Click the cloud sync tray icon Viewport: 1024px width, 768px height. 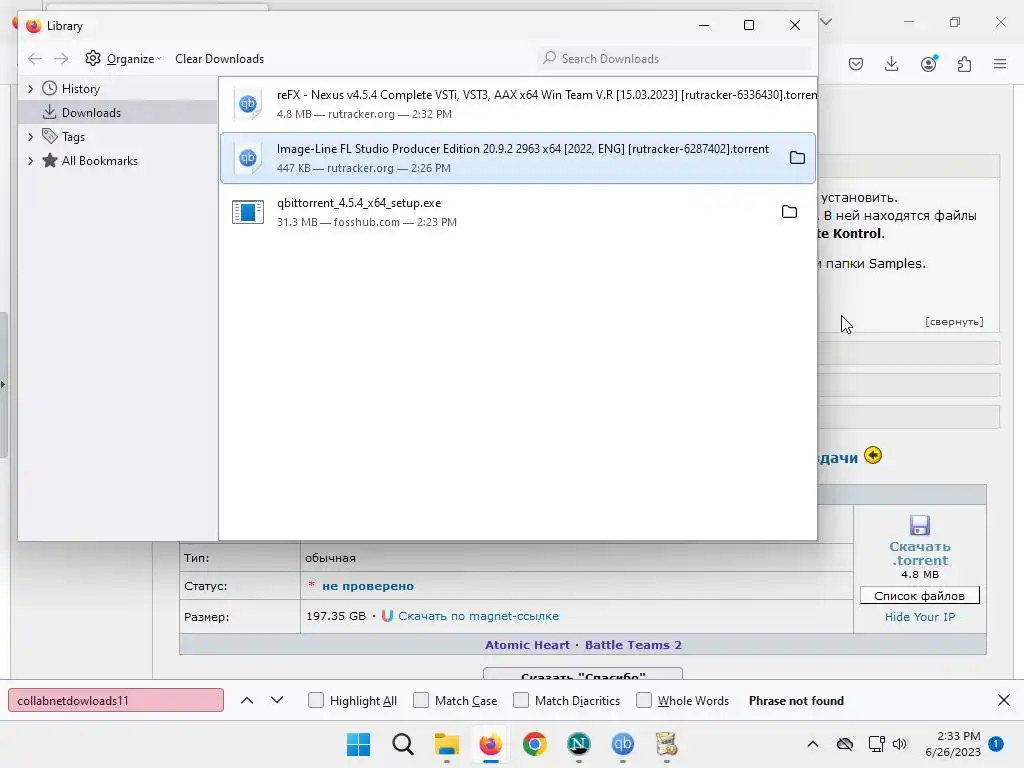(x=844, y=744)
